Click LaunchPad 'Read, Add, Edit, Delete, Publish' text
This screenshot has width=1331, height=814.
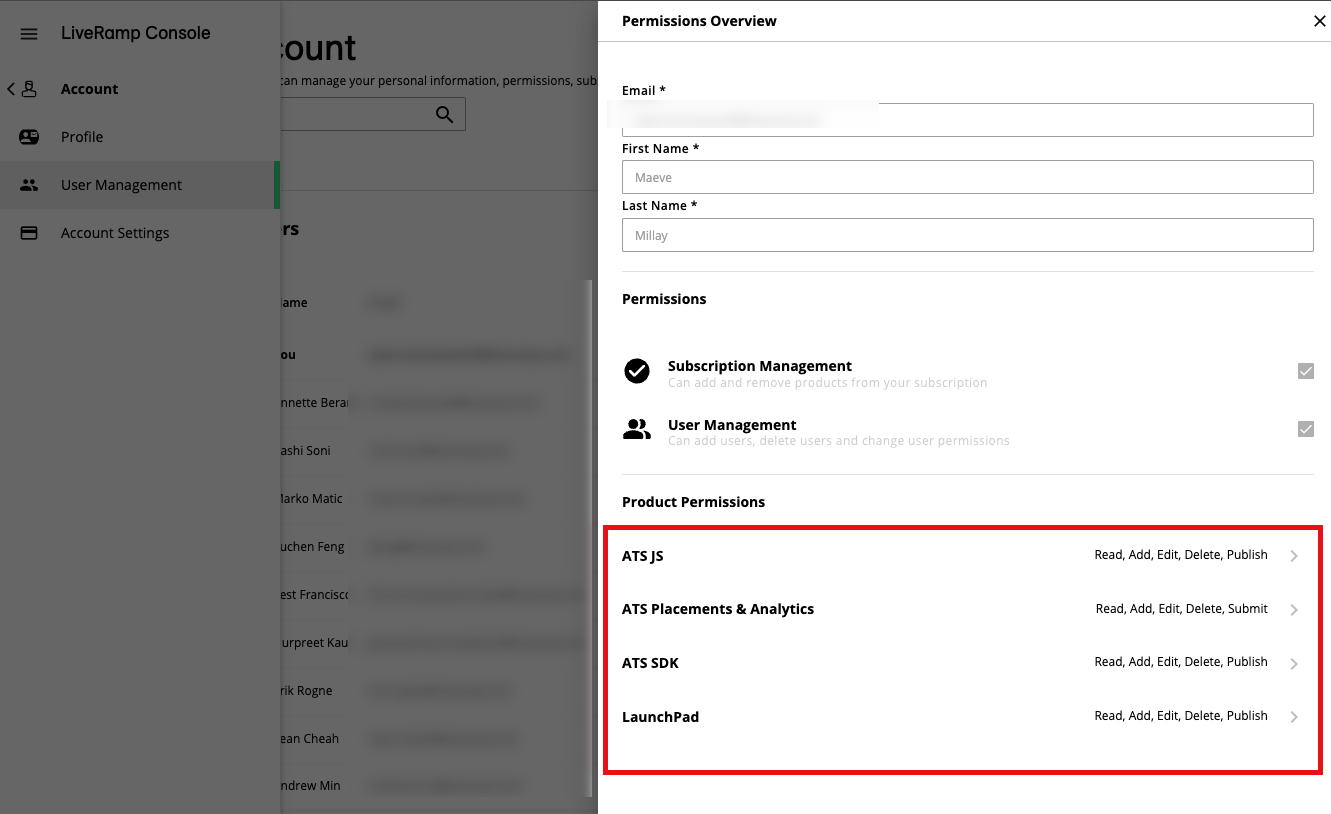pos(1181,716)
